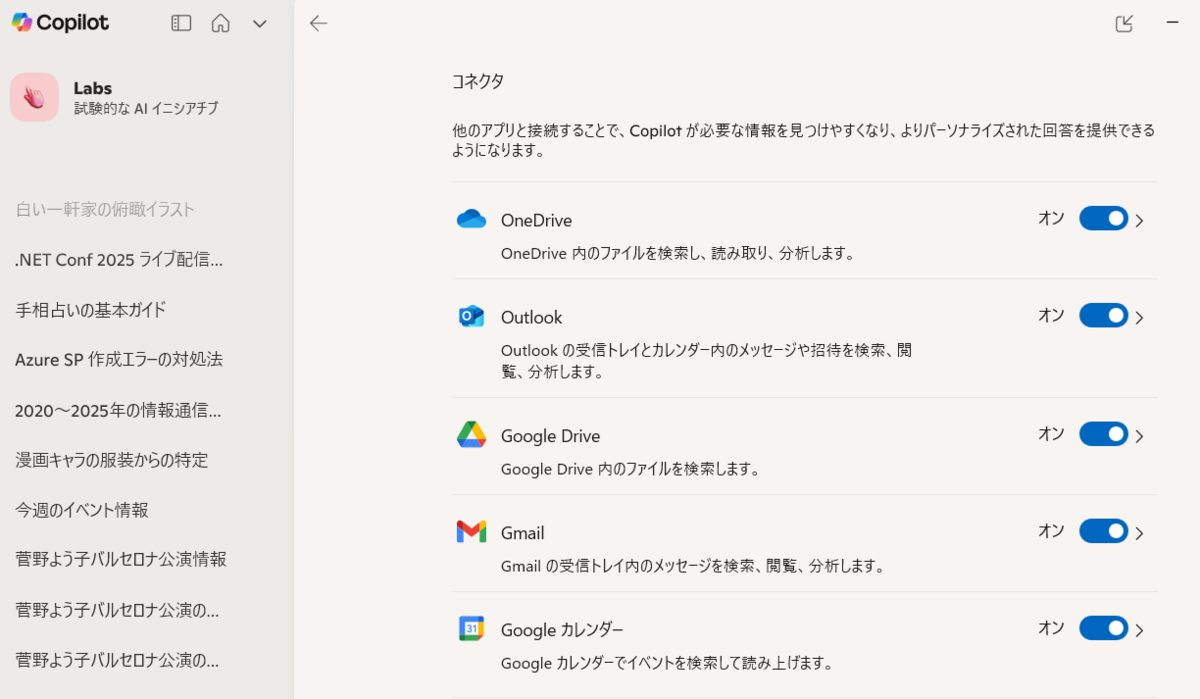Click the Copilot logo icon
The height and width of the screenshot is (699, 1200).
point(21,22)
